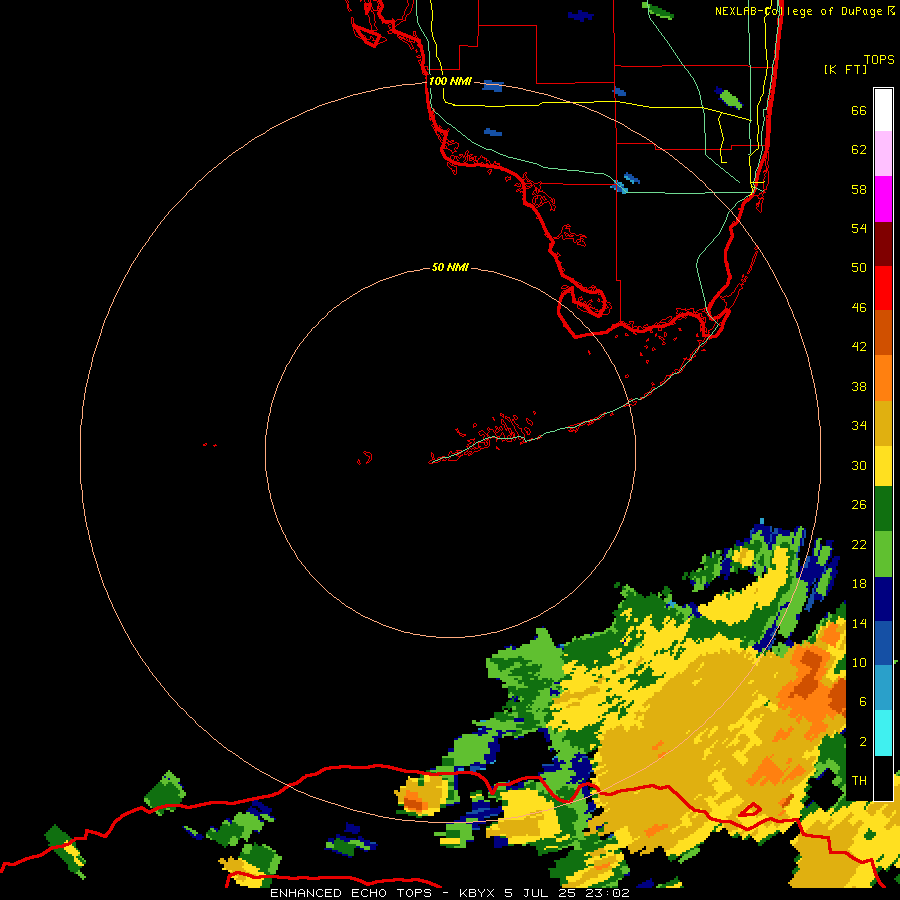Click the "10" legend value

(x=859, y=662)
